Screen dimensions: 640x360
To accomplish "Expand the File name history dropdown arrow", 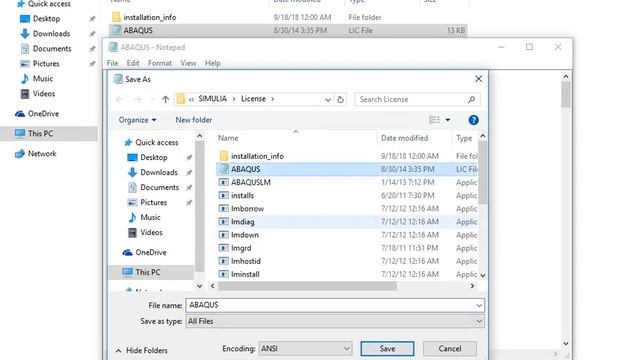I will pos(479,305).
